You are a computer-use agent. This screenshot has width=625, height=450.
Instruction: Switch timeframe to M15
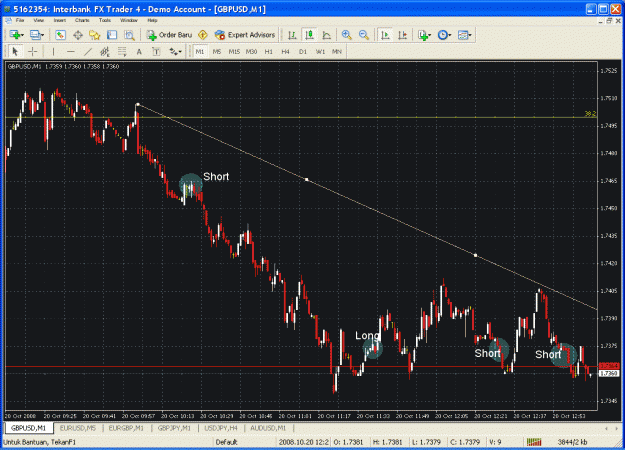tap(234, 51)
